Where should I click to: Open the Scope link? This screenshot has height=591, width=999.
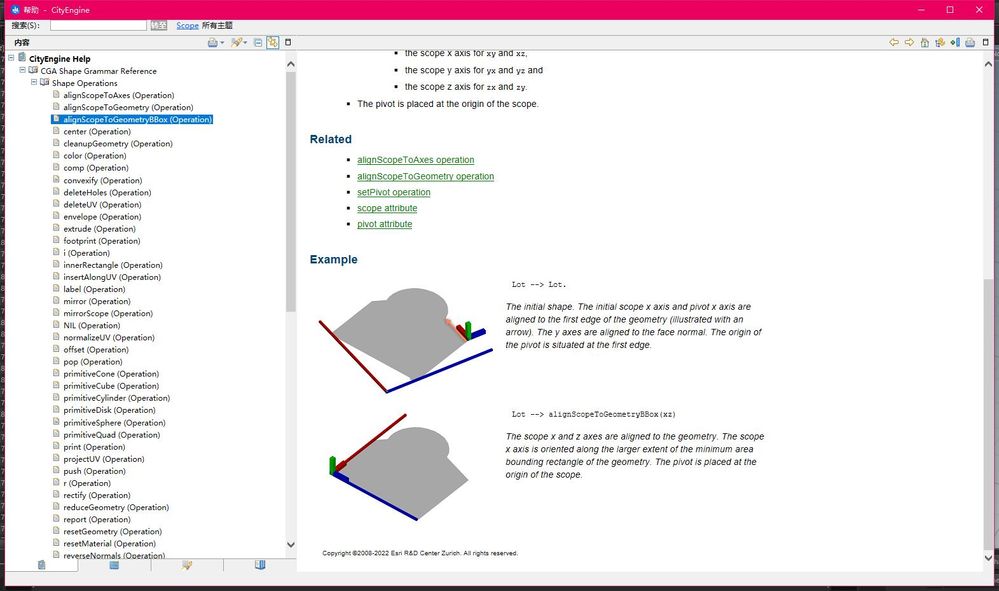(x=187, y=25)
